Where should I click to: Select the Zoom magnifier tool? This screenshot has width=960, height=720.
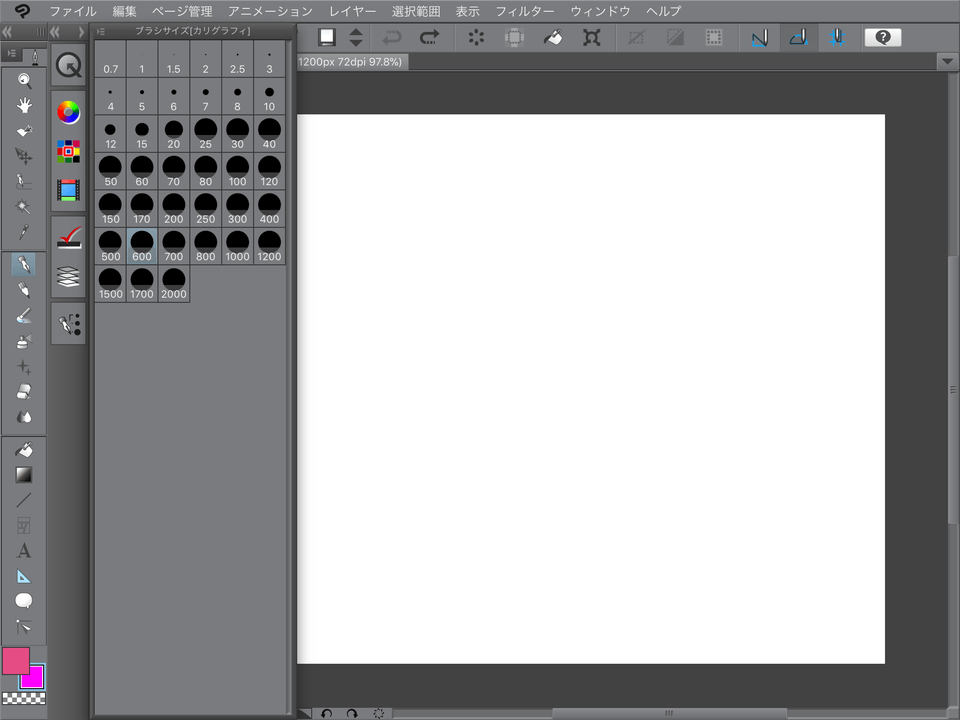coord(24,80)
